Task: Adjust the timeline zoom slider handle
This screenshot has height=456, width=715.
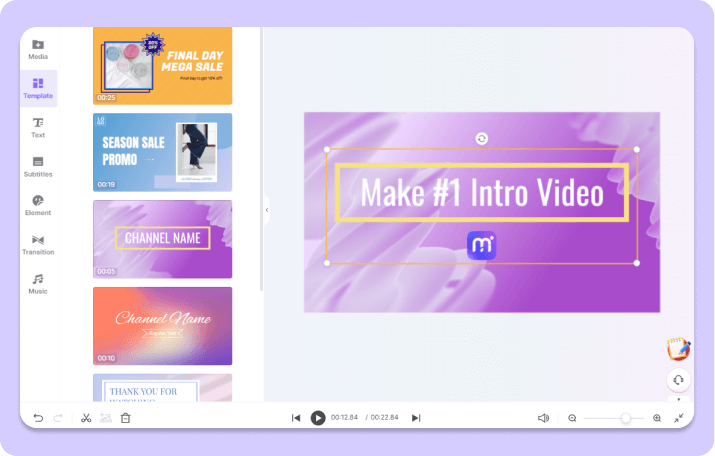Action: (x=626, y=418)
